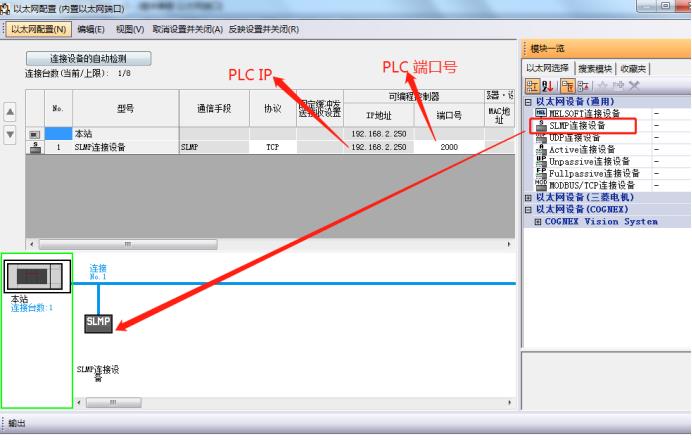Image resolution: width=692 pixels, height=440 pixels.
Task: Click port number cell showing 2000
Action: tap(449, 147)
